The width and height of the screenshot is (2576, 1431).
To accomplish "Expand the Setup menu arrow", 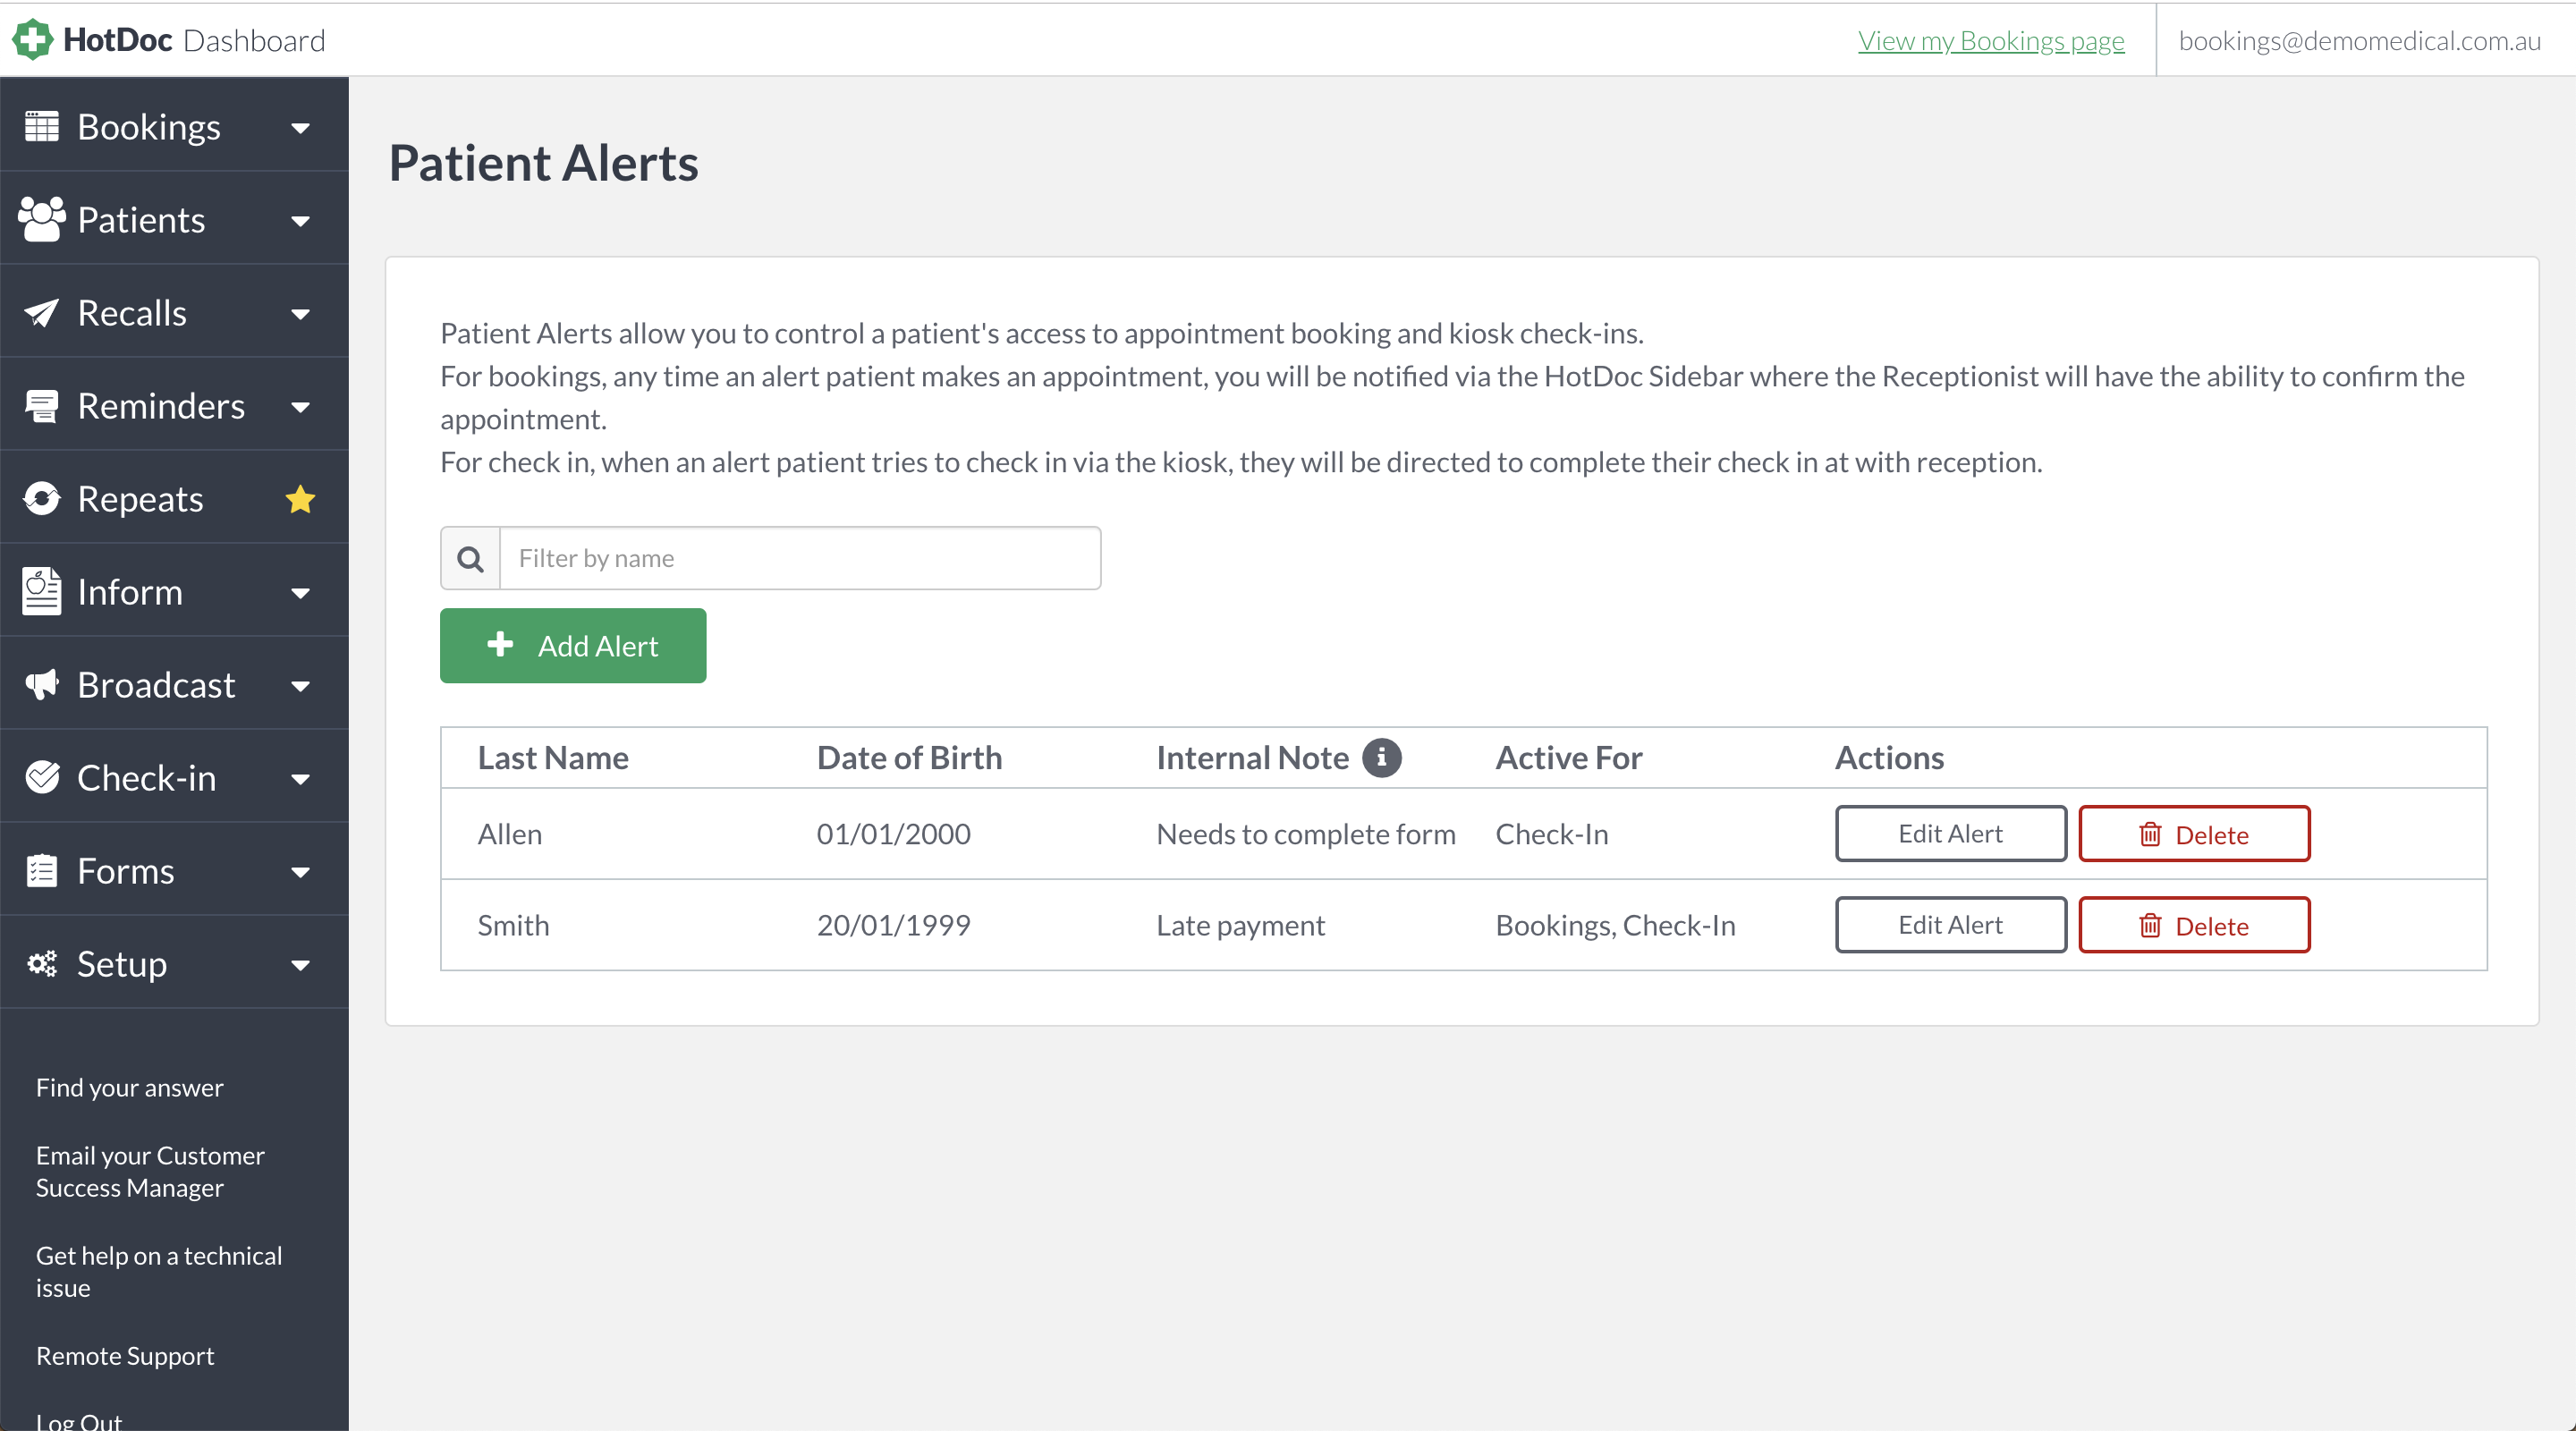I will click(300, 965).
